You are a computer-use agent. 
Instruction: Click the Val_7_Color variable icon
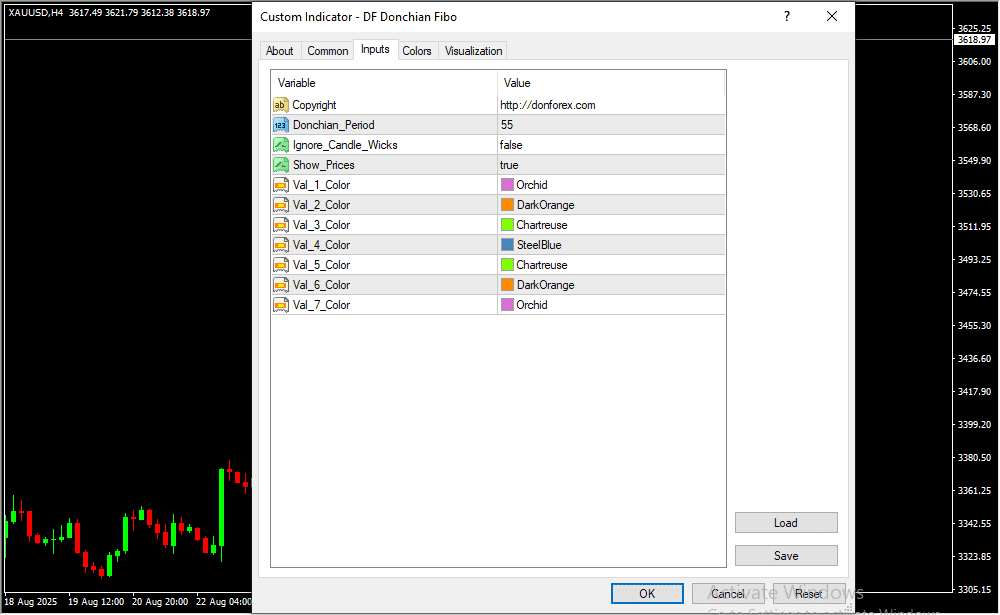(281, 305)
